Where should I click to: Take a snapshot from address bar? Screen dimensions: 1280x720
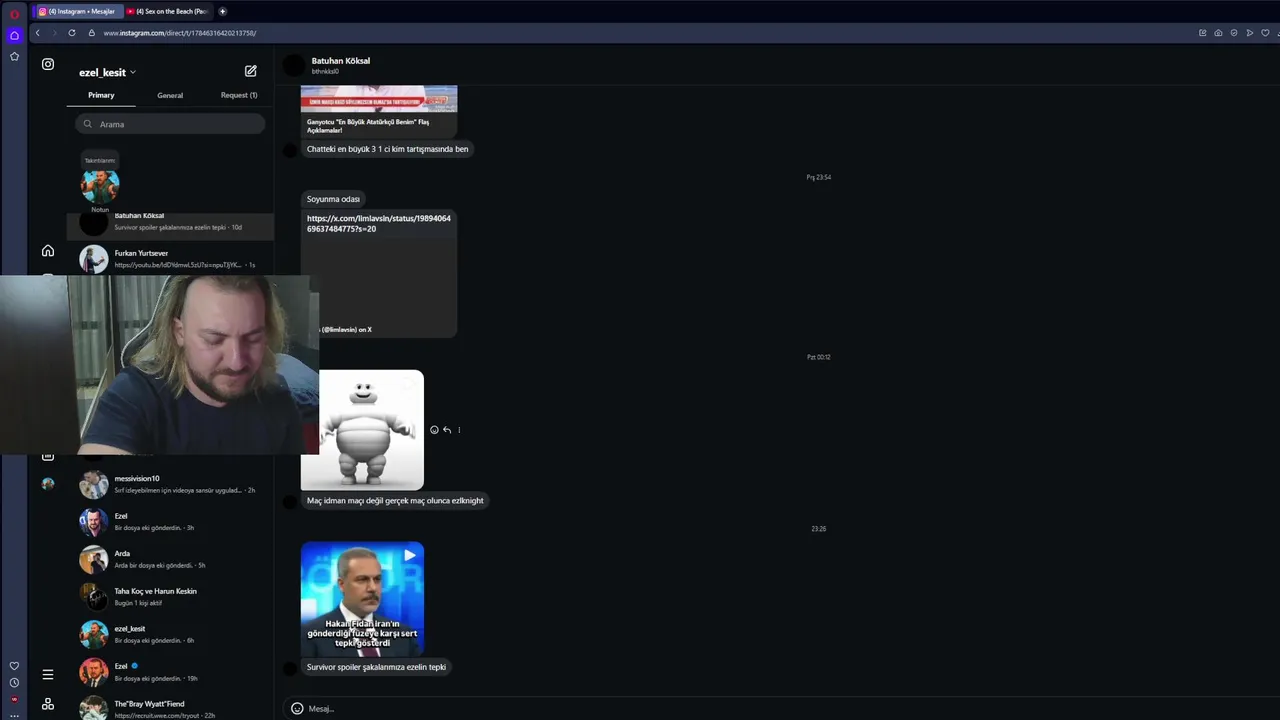click(1218, 33)
